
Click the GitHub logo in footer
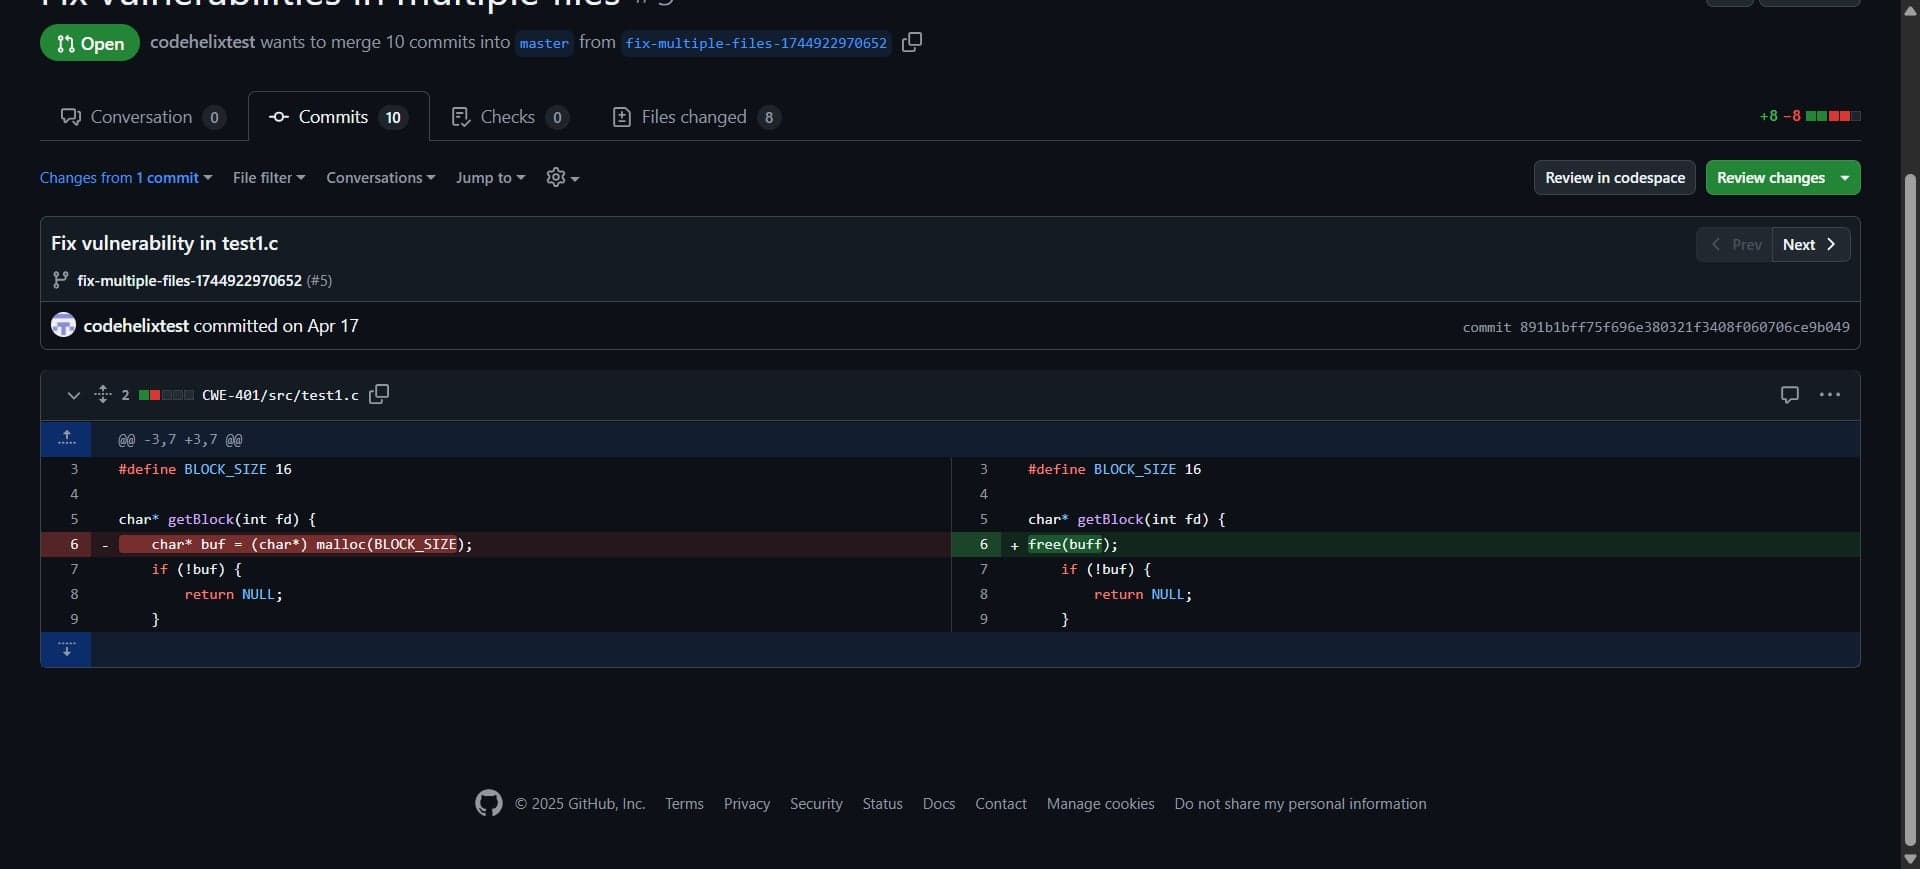[x=489, y=803]
